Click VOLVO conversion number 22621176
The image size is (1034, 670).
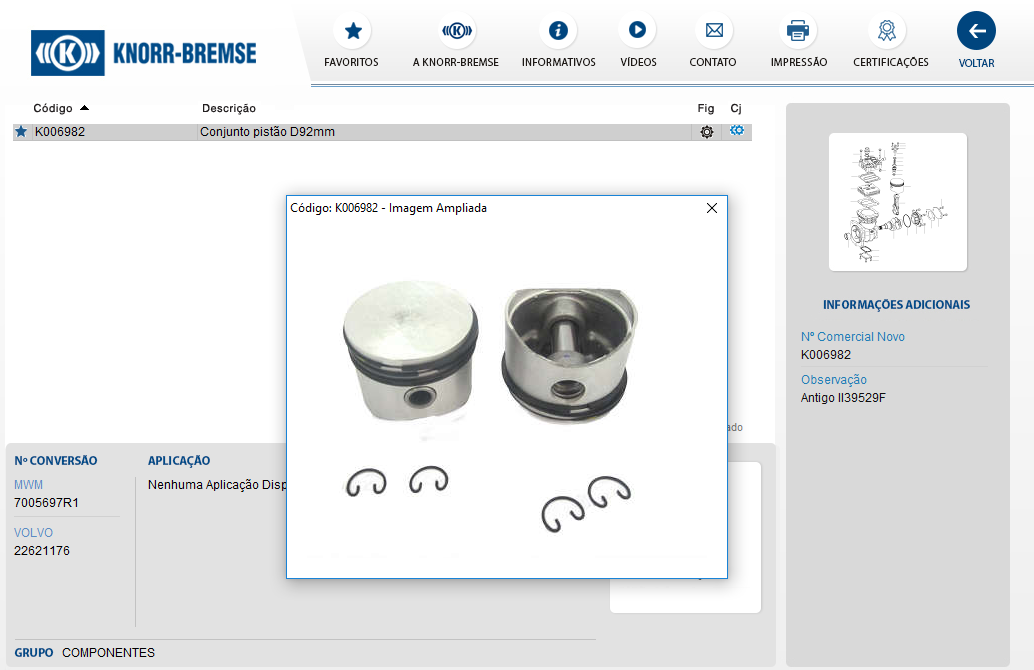click(x=42, y=551)
